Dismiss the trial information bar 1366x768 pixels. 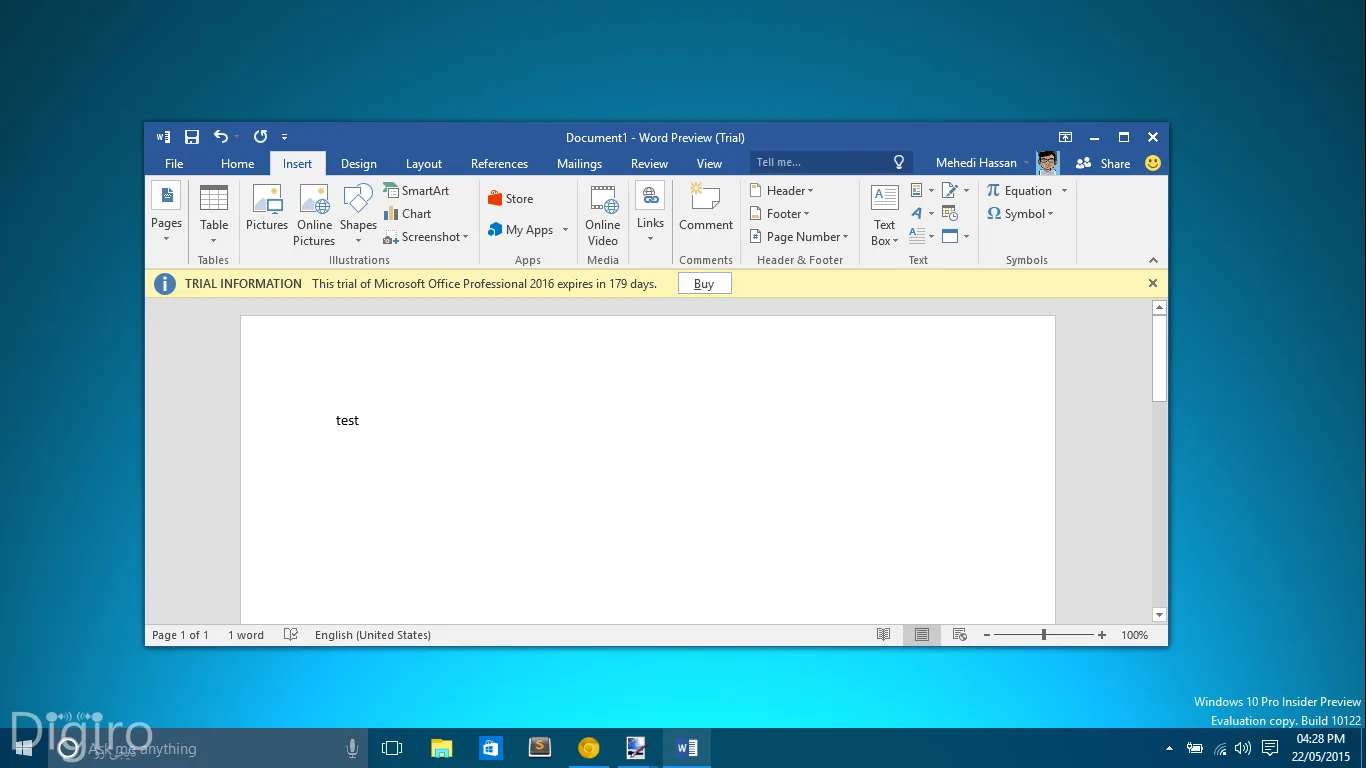[1153, 283]
